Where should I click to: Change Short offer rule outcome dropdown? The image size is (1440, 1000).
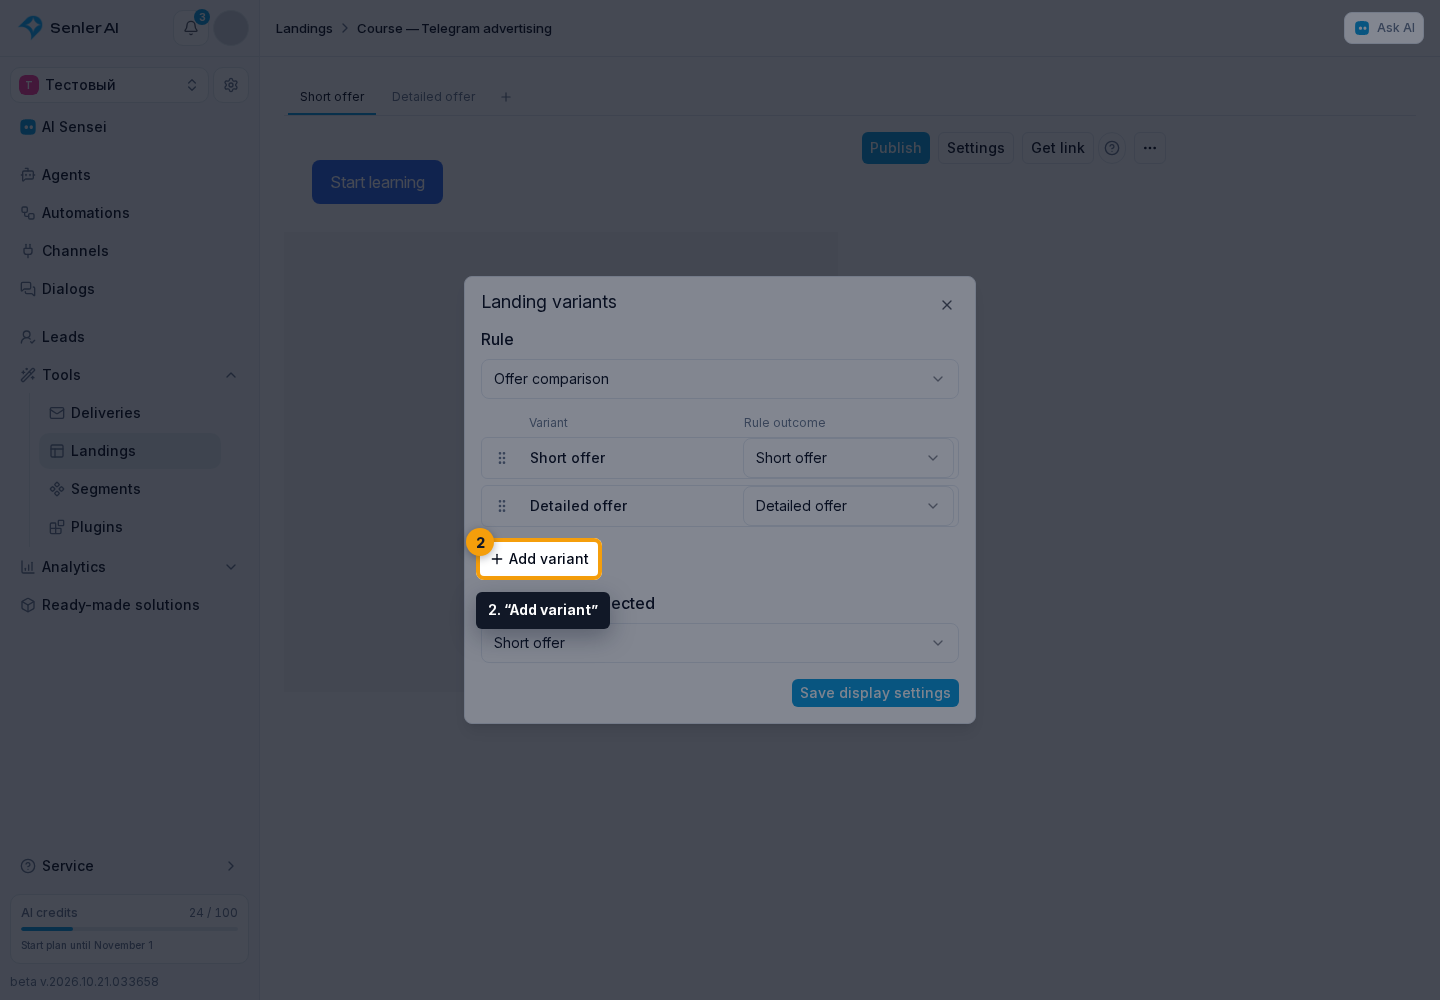[848, 458]
